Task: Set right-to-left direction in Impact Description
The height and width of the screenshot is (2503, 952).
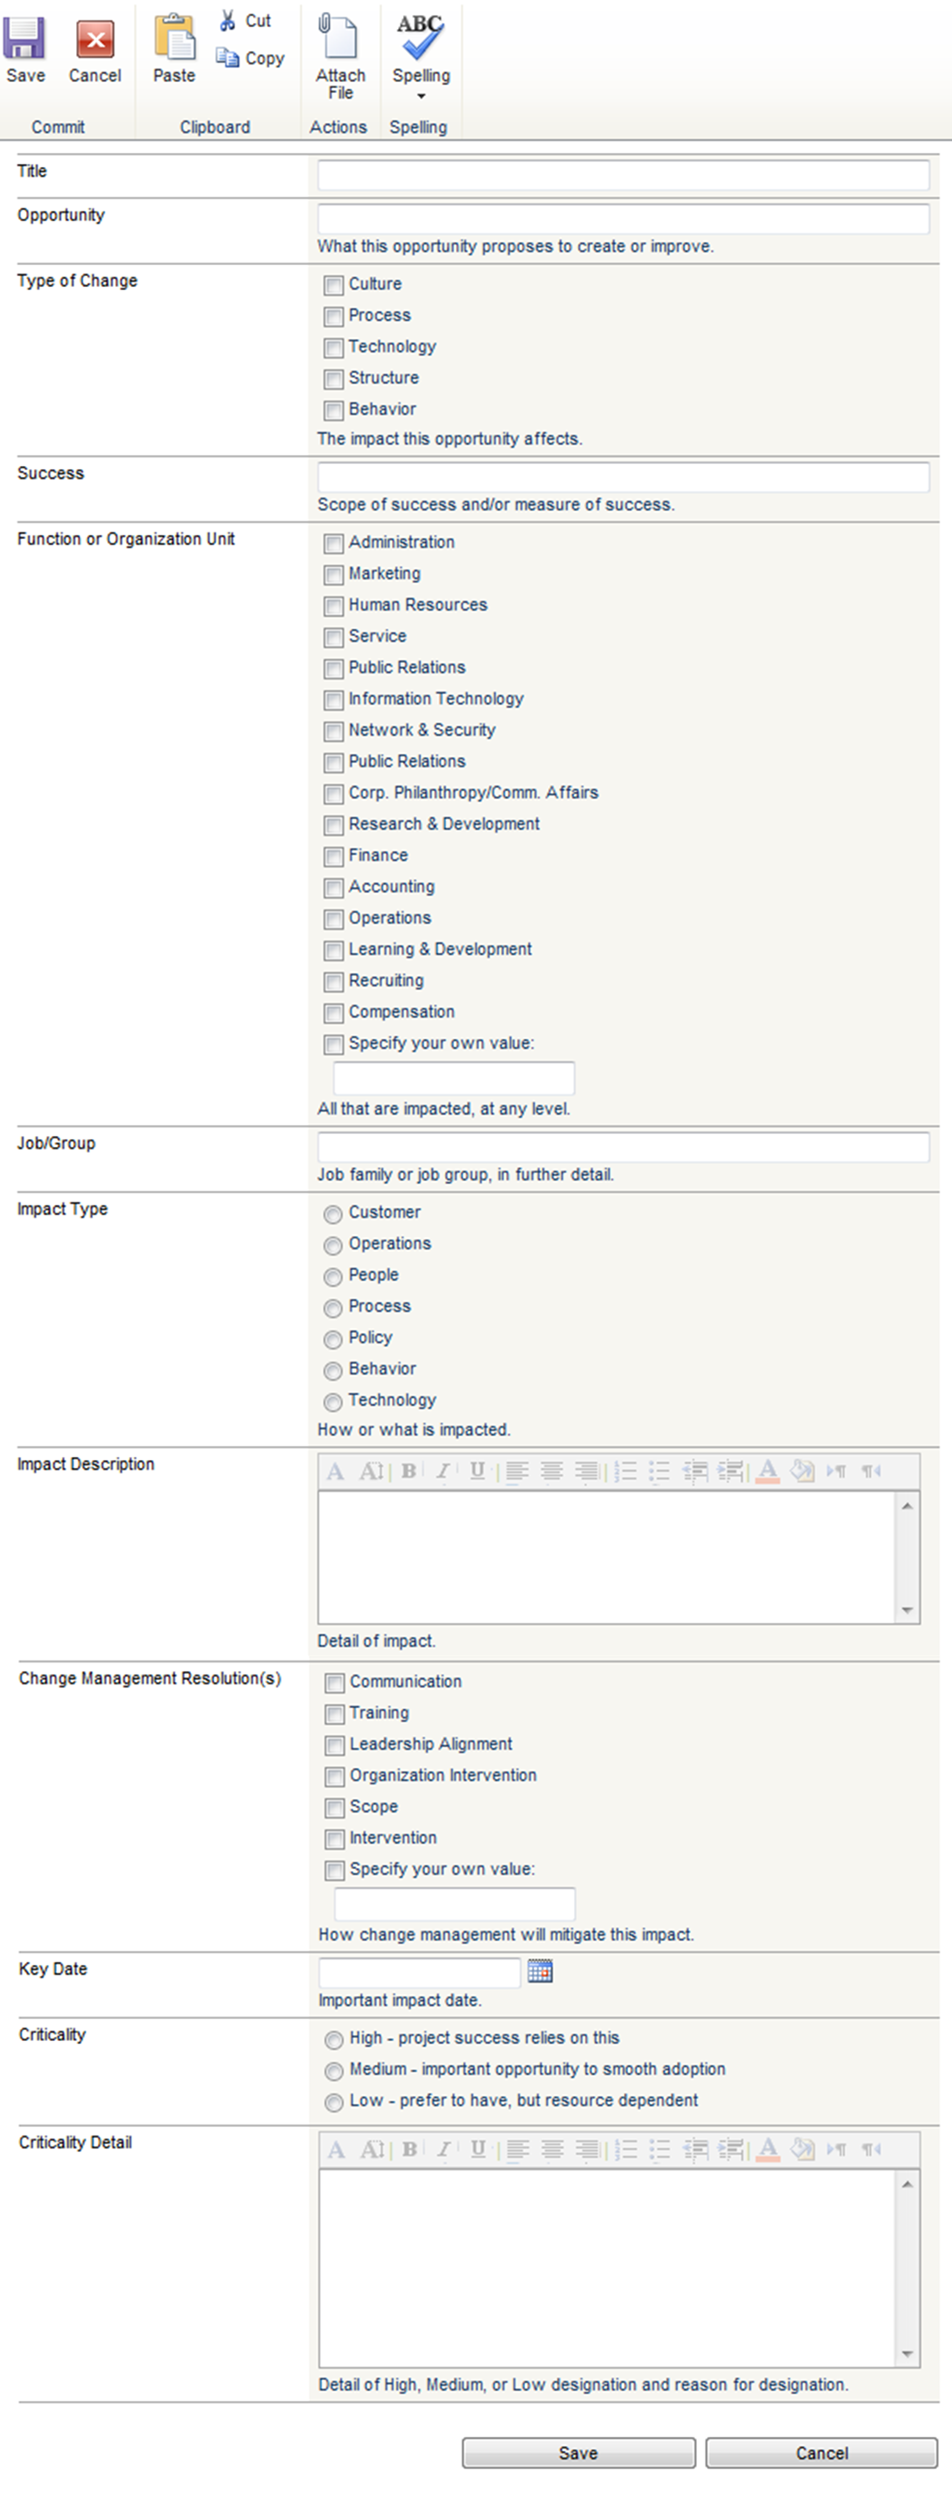Action: pyautogui.click(x=872, y=1471)
